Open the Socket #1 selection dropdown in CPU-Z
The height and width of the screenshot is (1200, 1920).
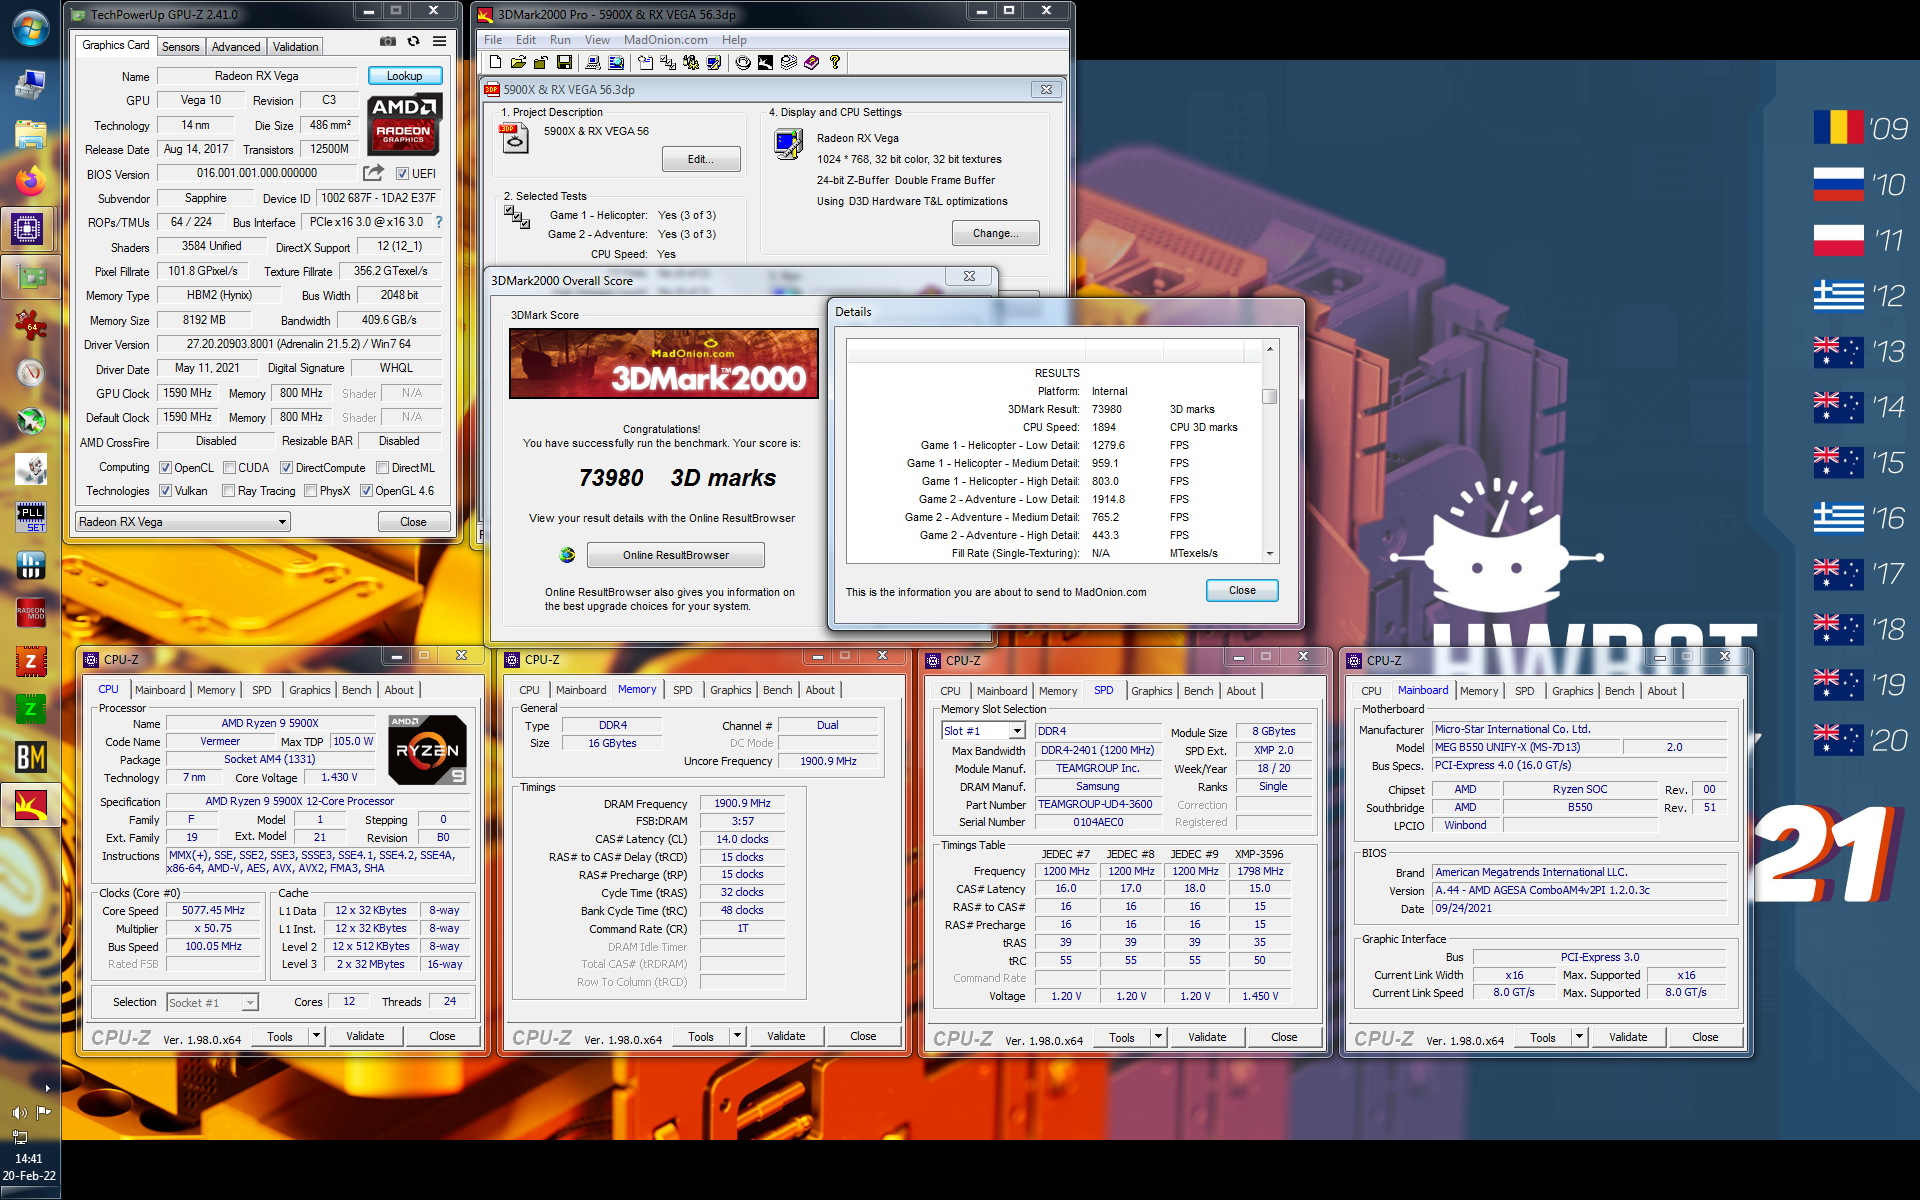[x=212, y=1002]
